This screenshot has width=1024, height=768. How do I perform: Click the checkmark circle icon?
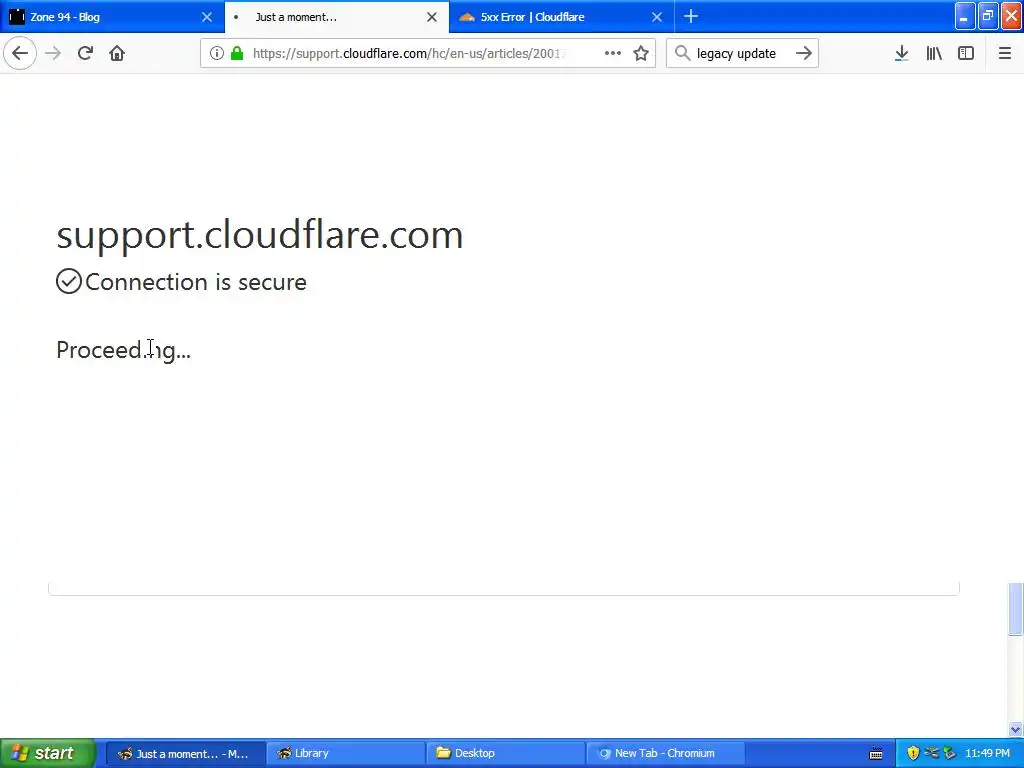point(69,281)
